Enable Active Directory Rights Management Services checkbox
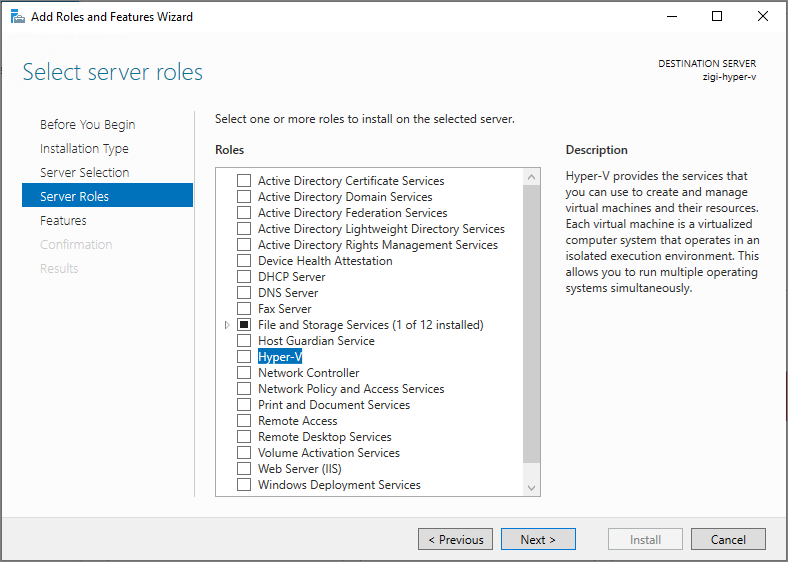The width and height of the screenshot is (788, 562). 244,245
